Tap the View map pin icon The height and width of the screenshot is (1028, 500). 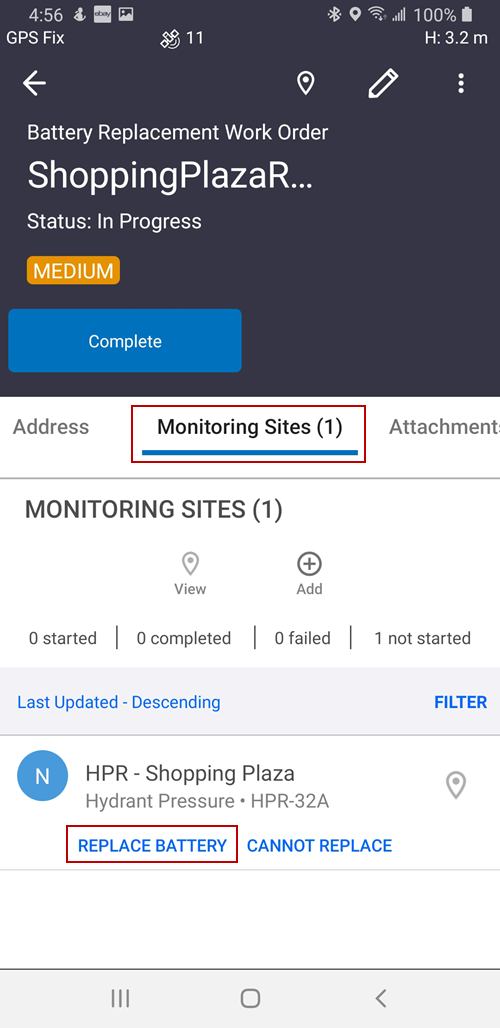(190, 574)
